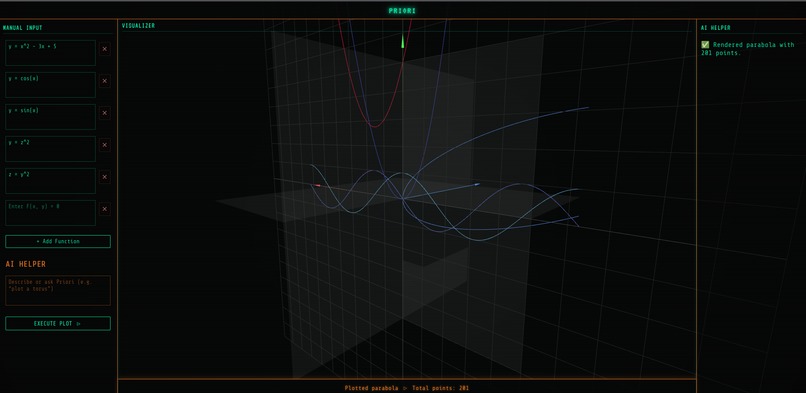
Task: Remove the y = cos(x) function
Action: pos(105,81)
